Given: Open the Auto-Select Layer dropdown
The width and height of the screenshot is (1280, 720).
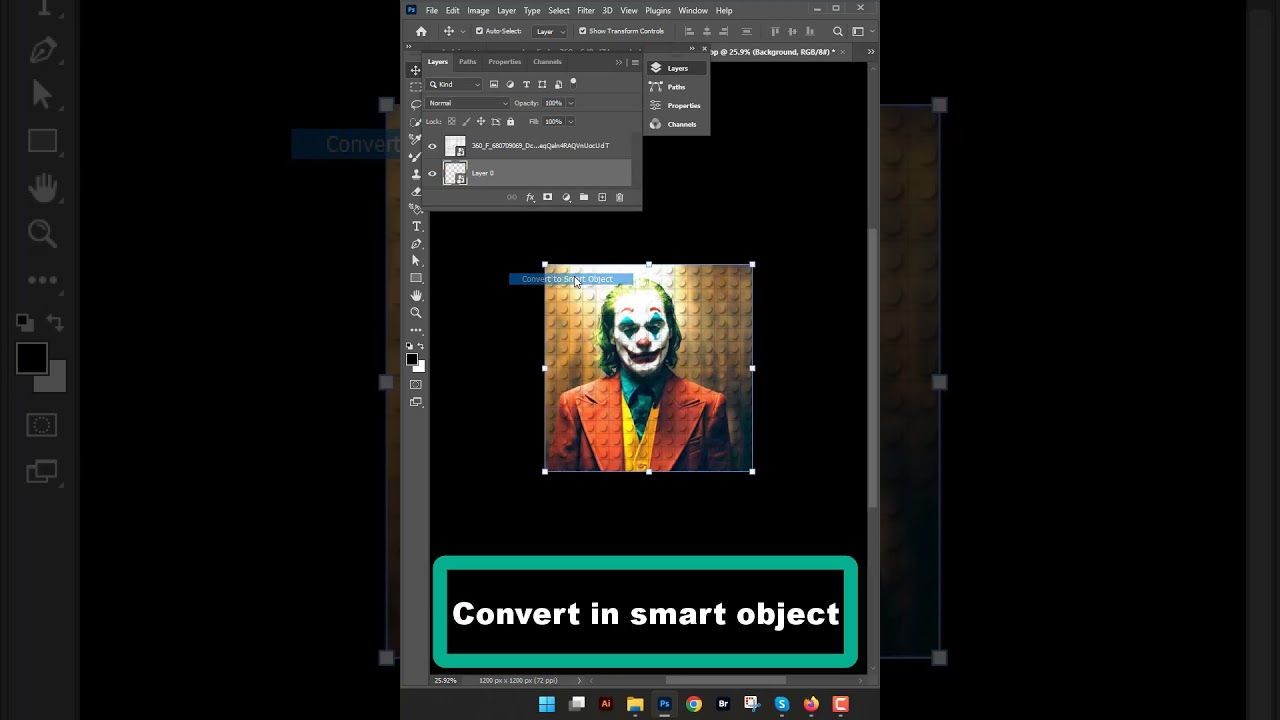Looking at the screenshot, I should (549, 31).
